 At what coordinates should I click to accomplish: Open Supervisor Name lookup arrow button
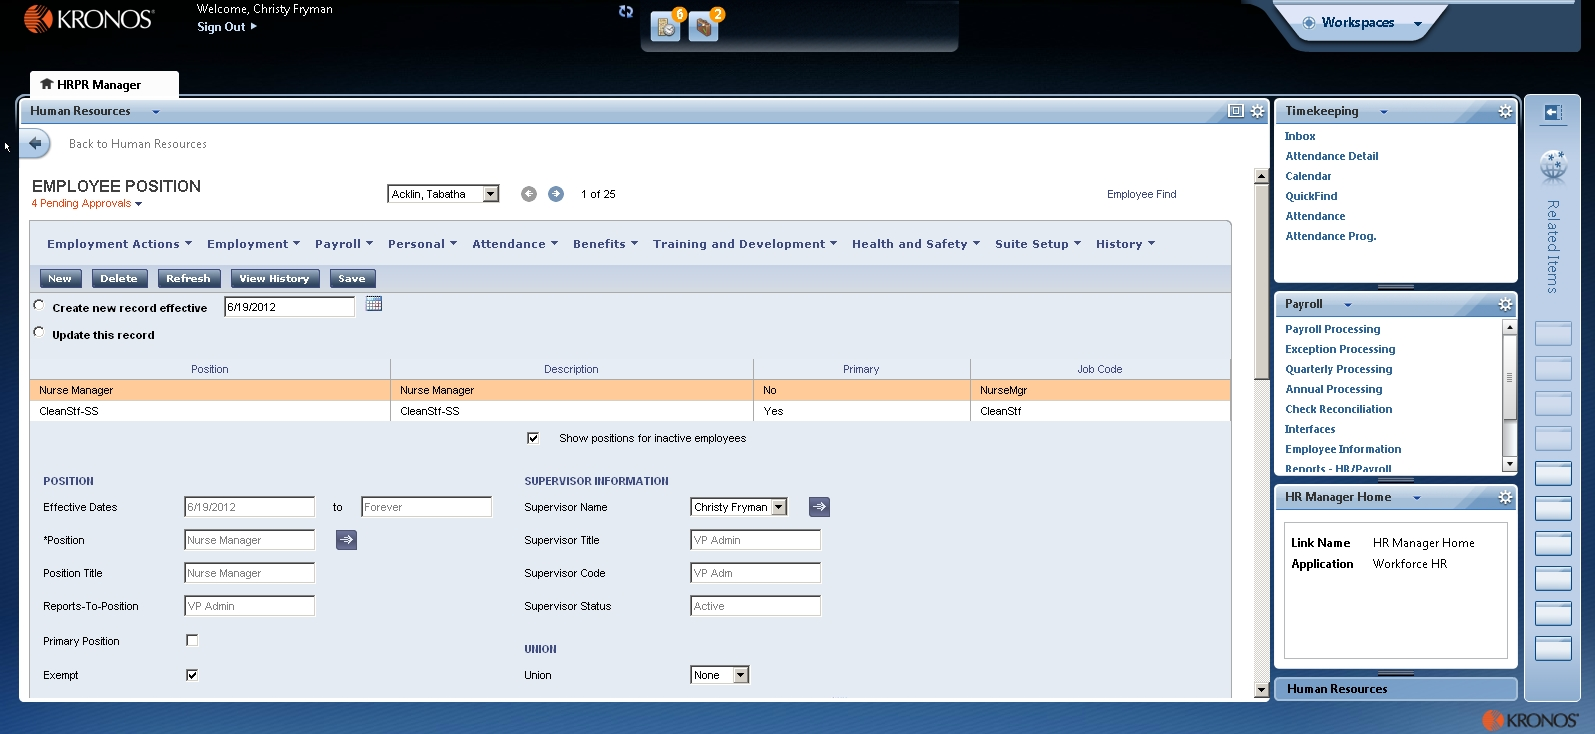coord(820,507)
